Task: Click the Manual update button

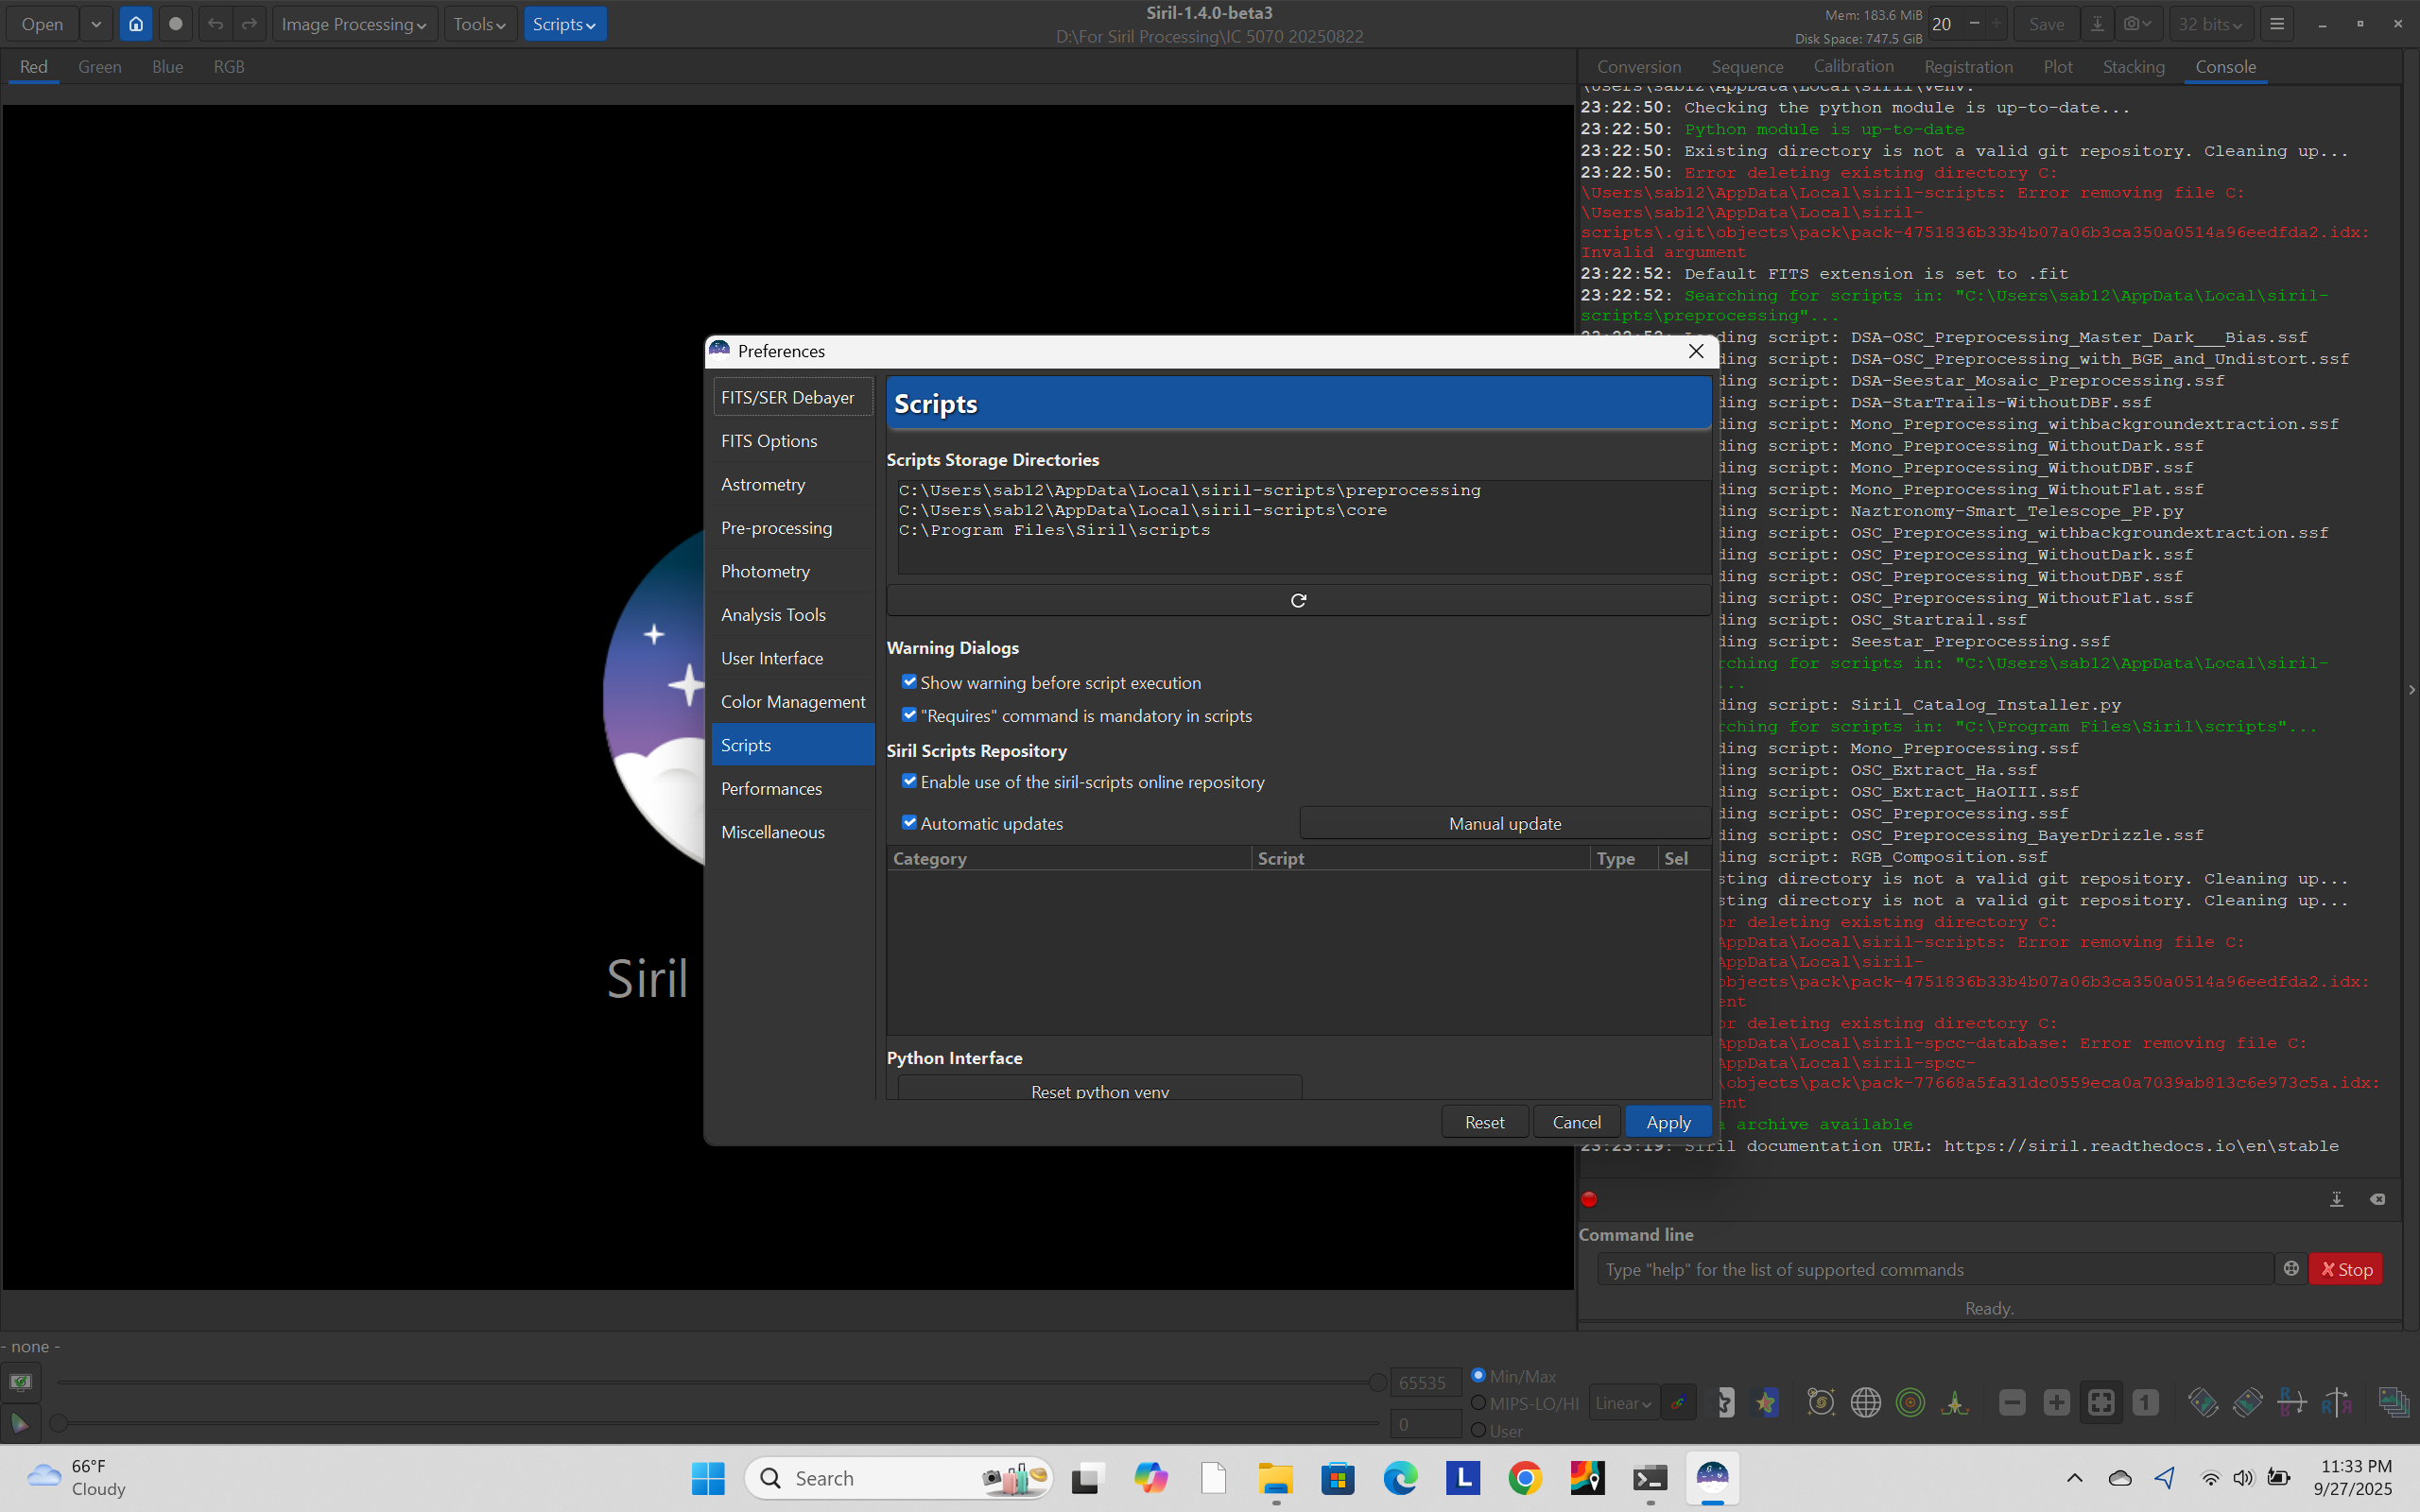Action: tap(1504, 823)
